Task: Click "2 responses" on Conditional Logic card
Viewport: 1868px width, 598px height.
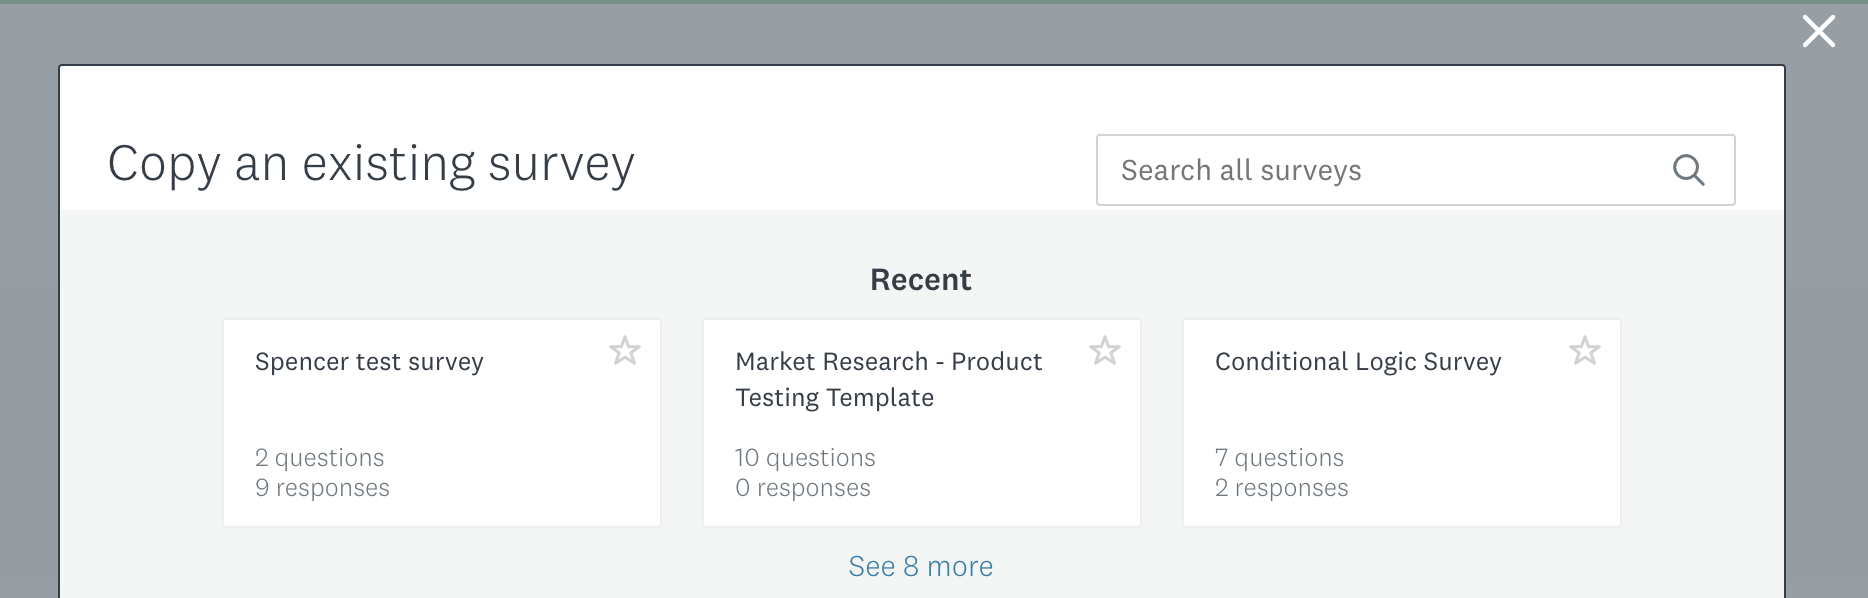Action: [1281, 488]
